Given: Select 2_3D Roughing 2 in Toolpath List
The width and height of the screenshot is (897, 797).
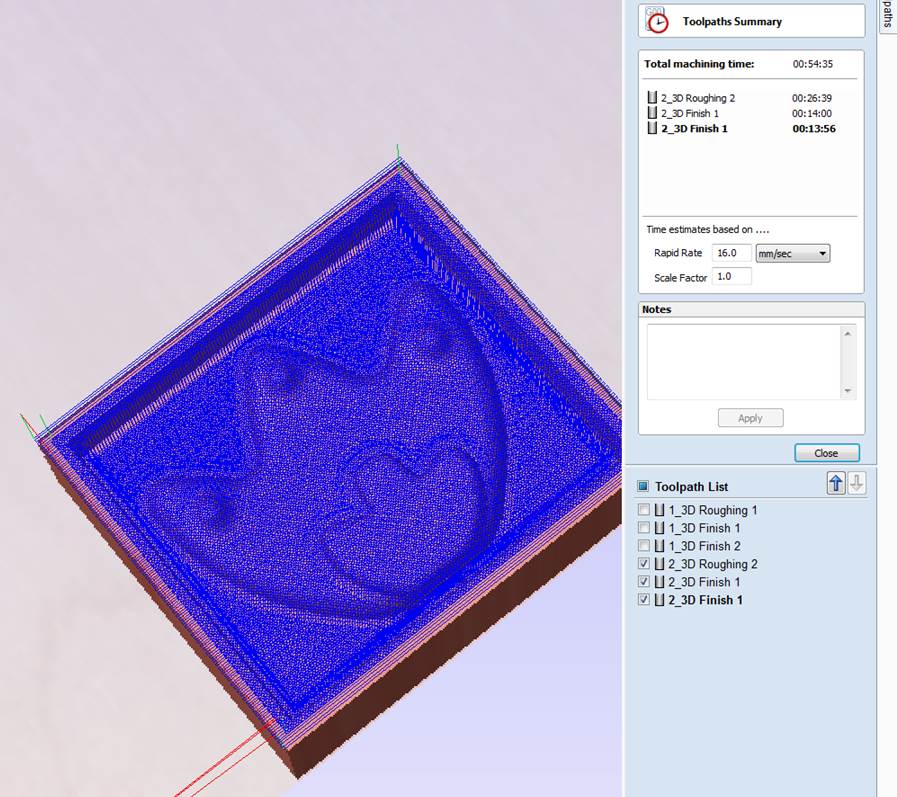Looking at the screenshot, I should click(x=713, y=564).
